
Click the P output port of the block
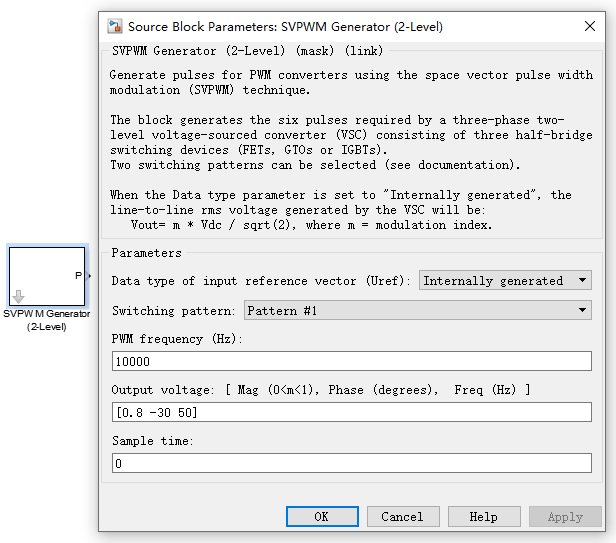pos(79,275)
